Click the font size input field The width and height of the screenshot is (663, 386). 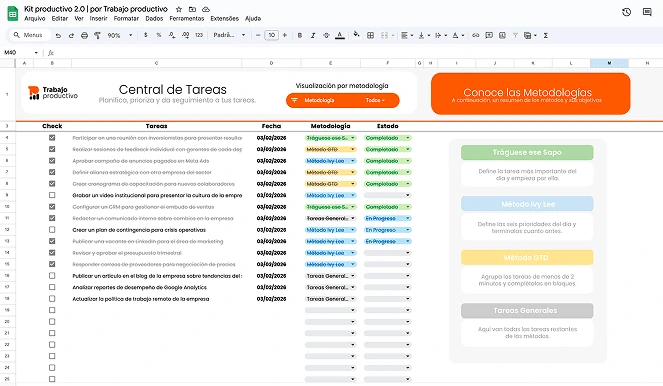271,35
